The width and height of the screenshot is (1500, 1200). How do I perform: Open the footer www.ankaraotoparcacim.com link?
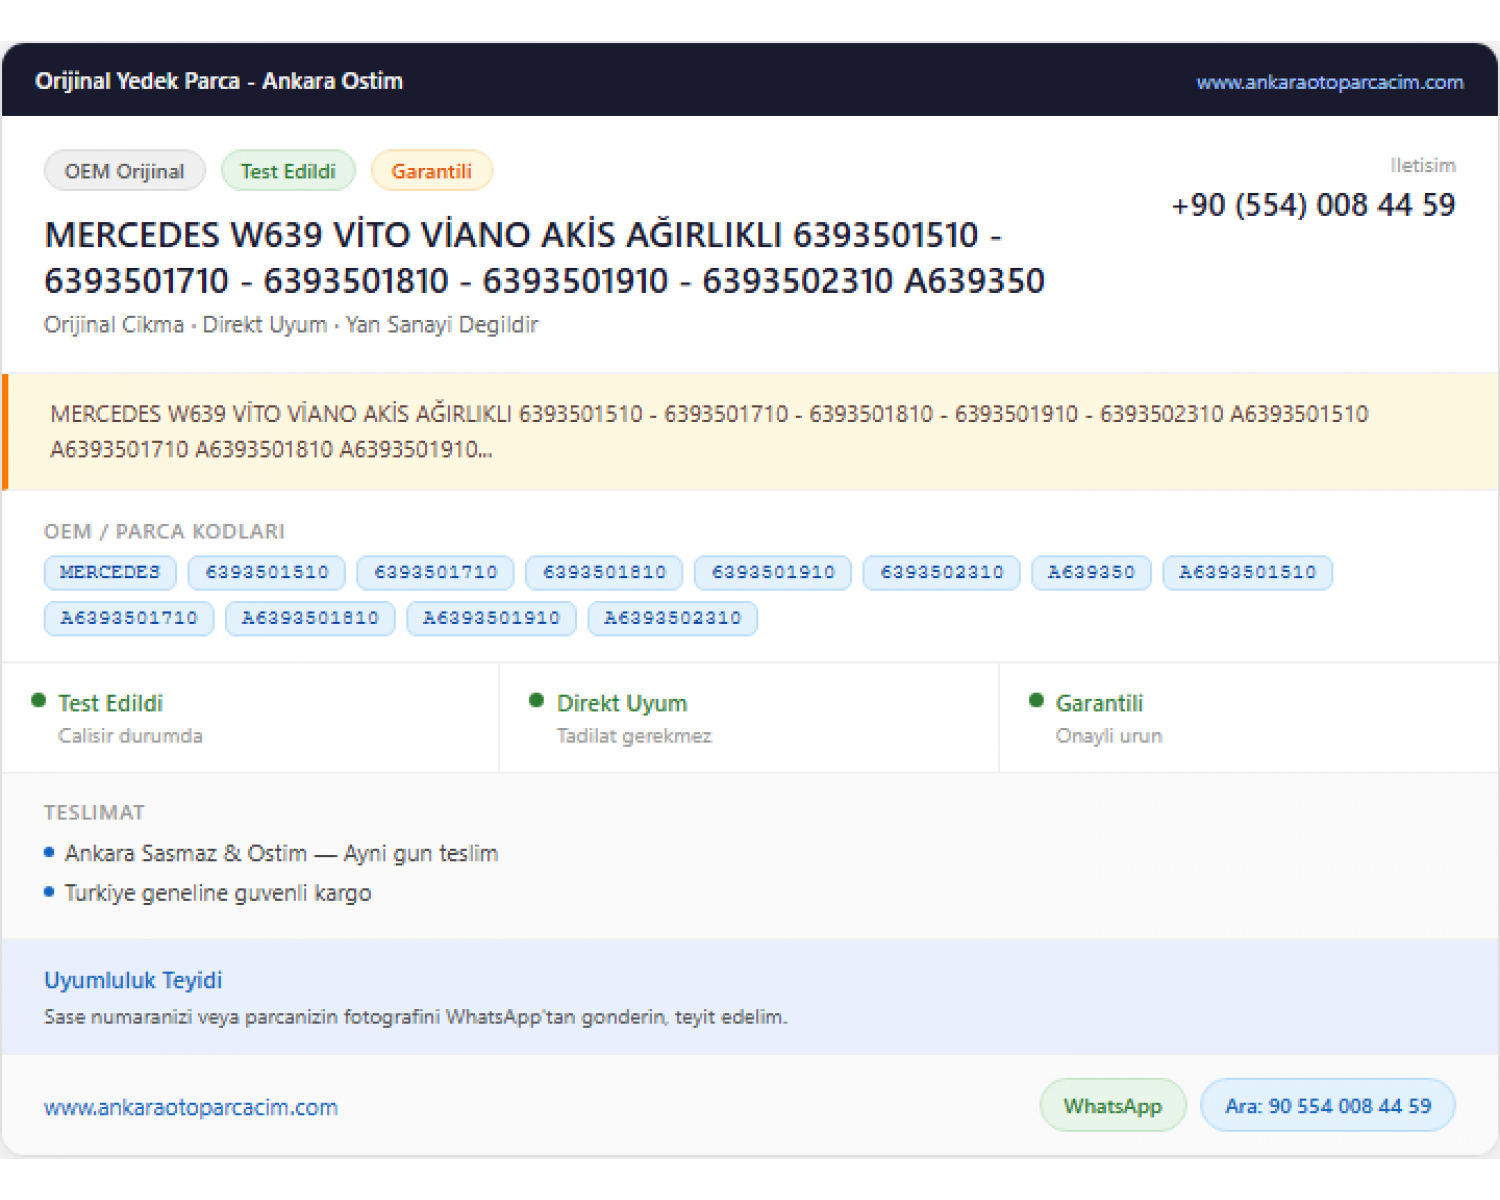[x=191, y=1107]
